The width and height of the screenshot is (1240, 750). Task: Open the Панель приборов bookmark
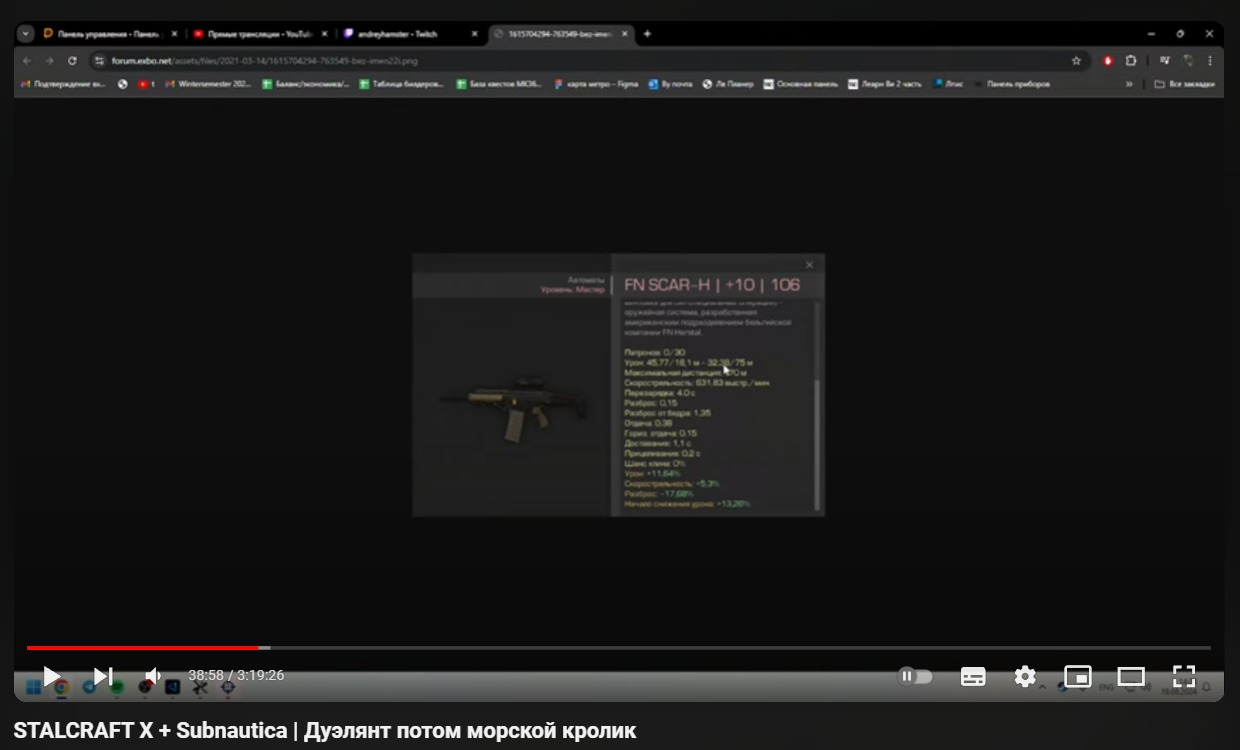coord(1012,84)
